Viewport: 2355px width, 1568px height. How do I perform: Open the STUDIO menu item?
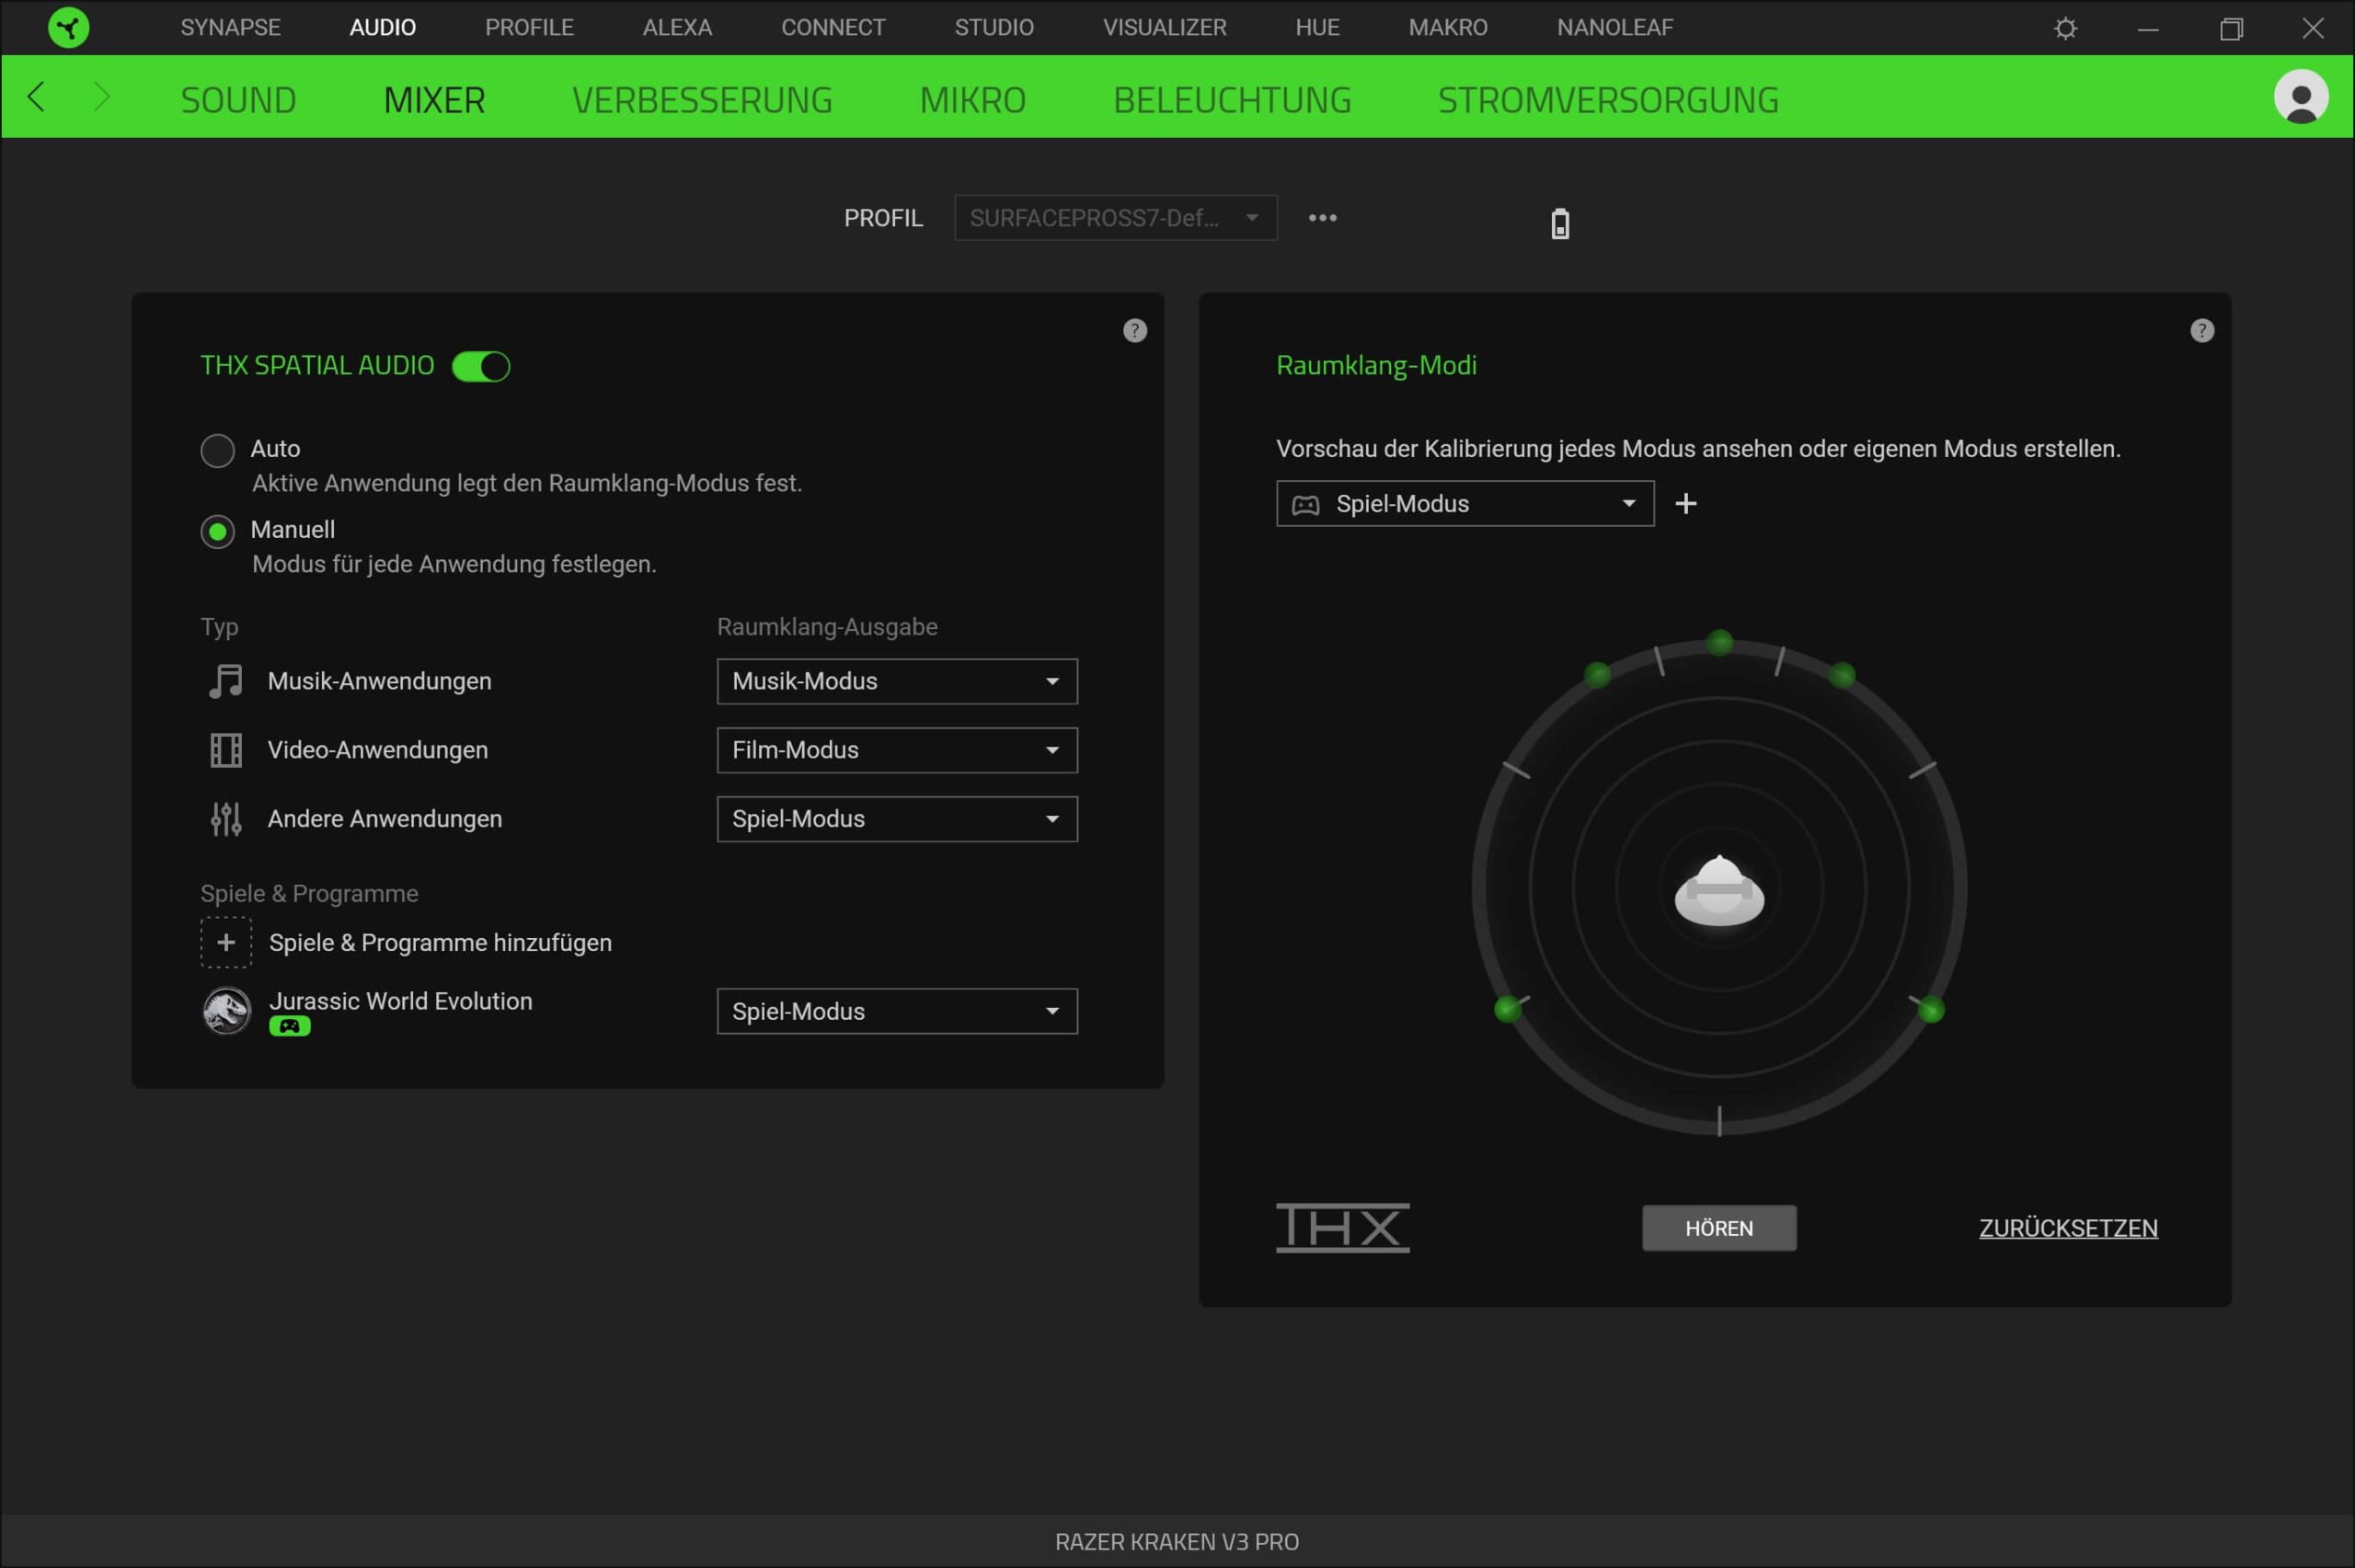click(993, 27)
